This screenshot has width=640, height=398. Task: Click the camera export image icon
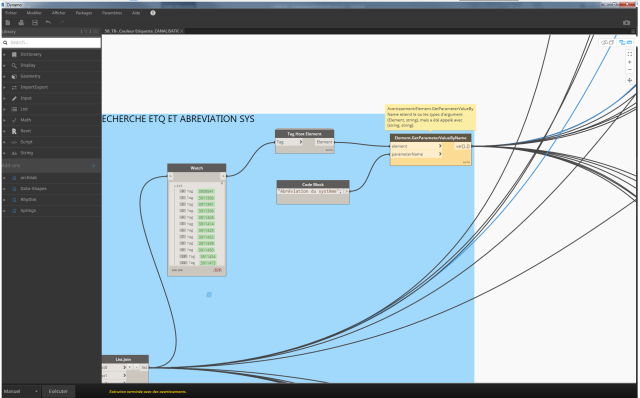(x=627, y=23)
